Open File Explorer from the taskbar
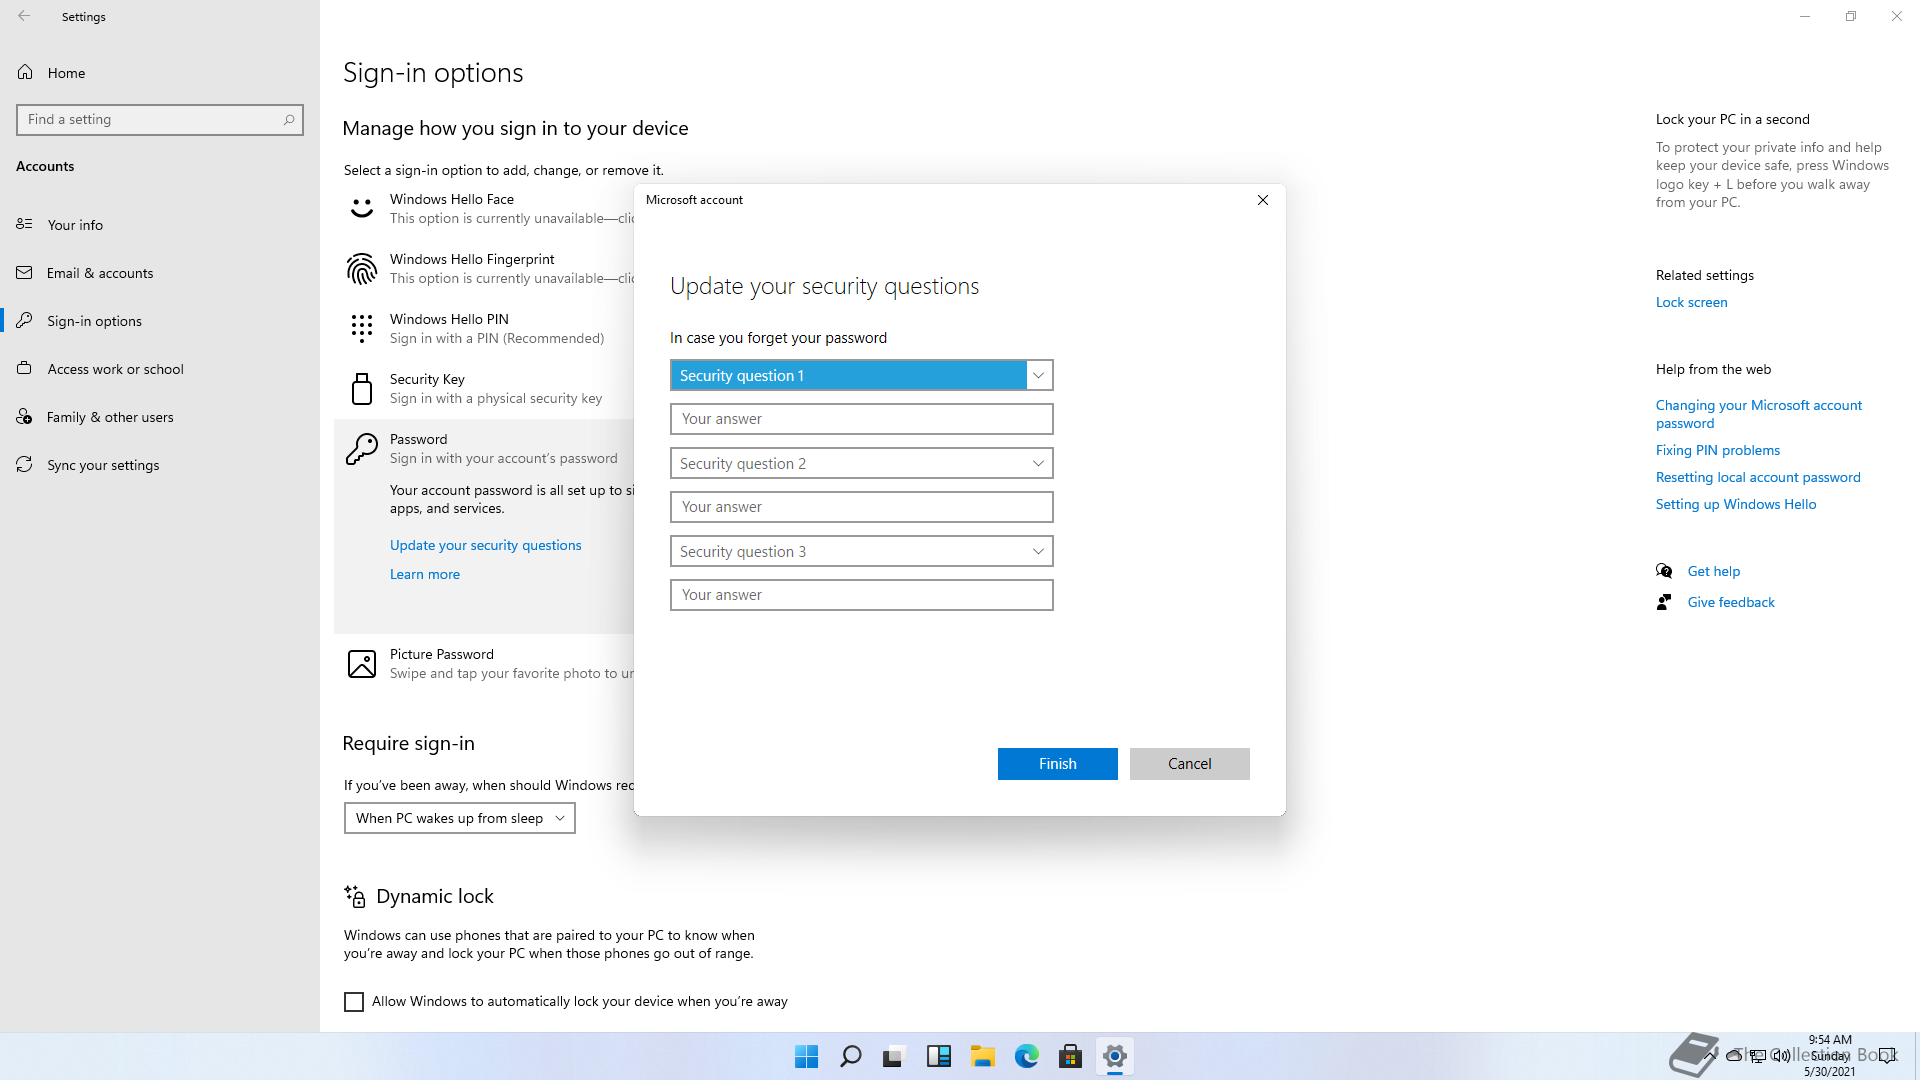The width and height of the screenshot is (1920, 1080). tap(982, 1056)
